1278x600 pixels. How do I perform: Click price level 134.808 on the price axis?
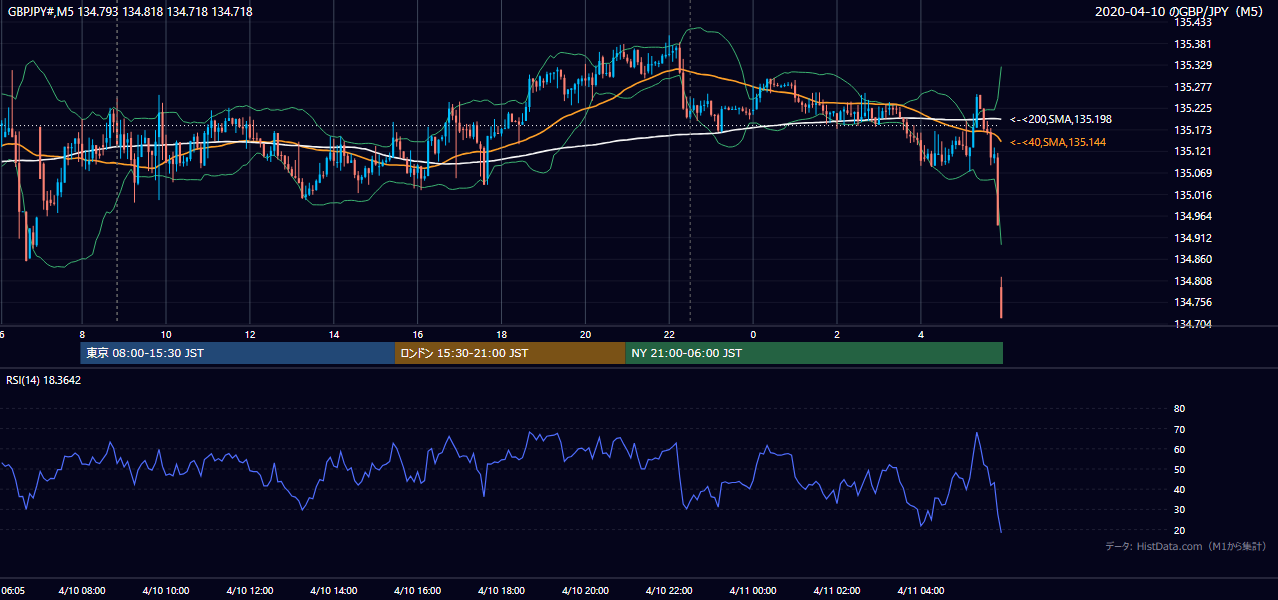point(1193,281)
